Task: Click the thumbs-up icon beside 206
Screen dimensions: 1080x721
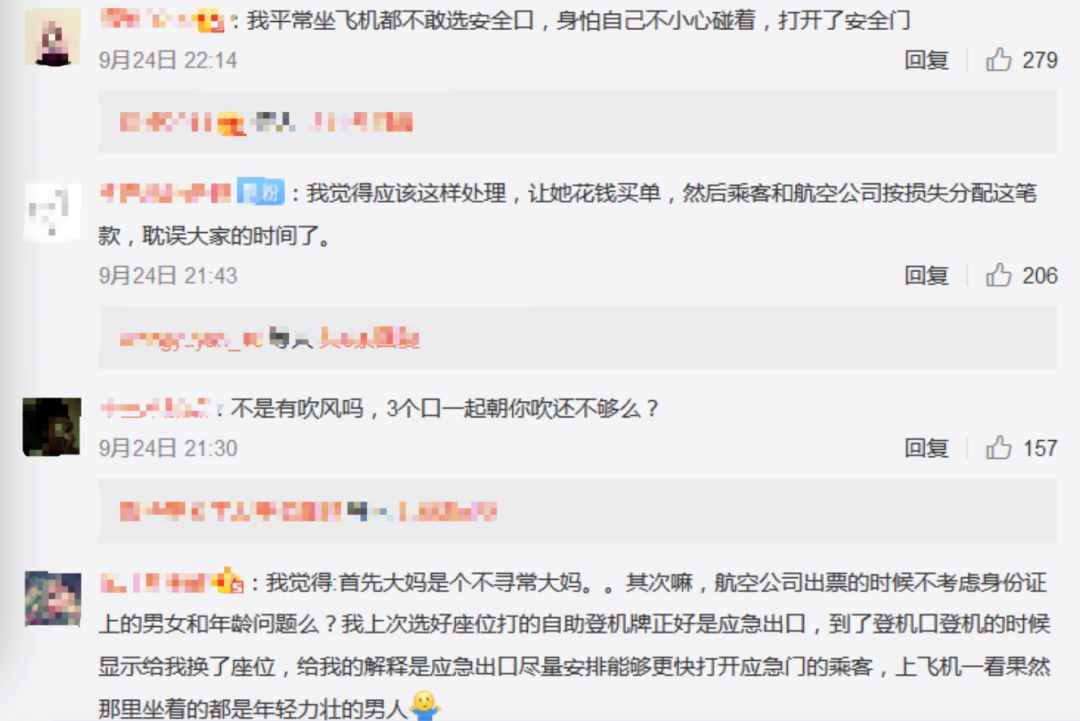Action: (999, 275)
